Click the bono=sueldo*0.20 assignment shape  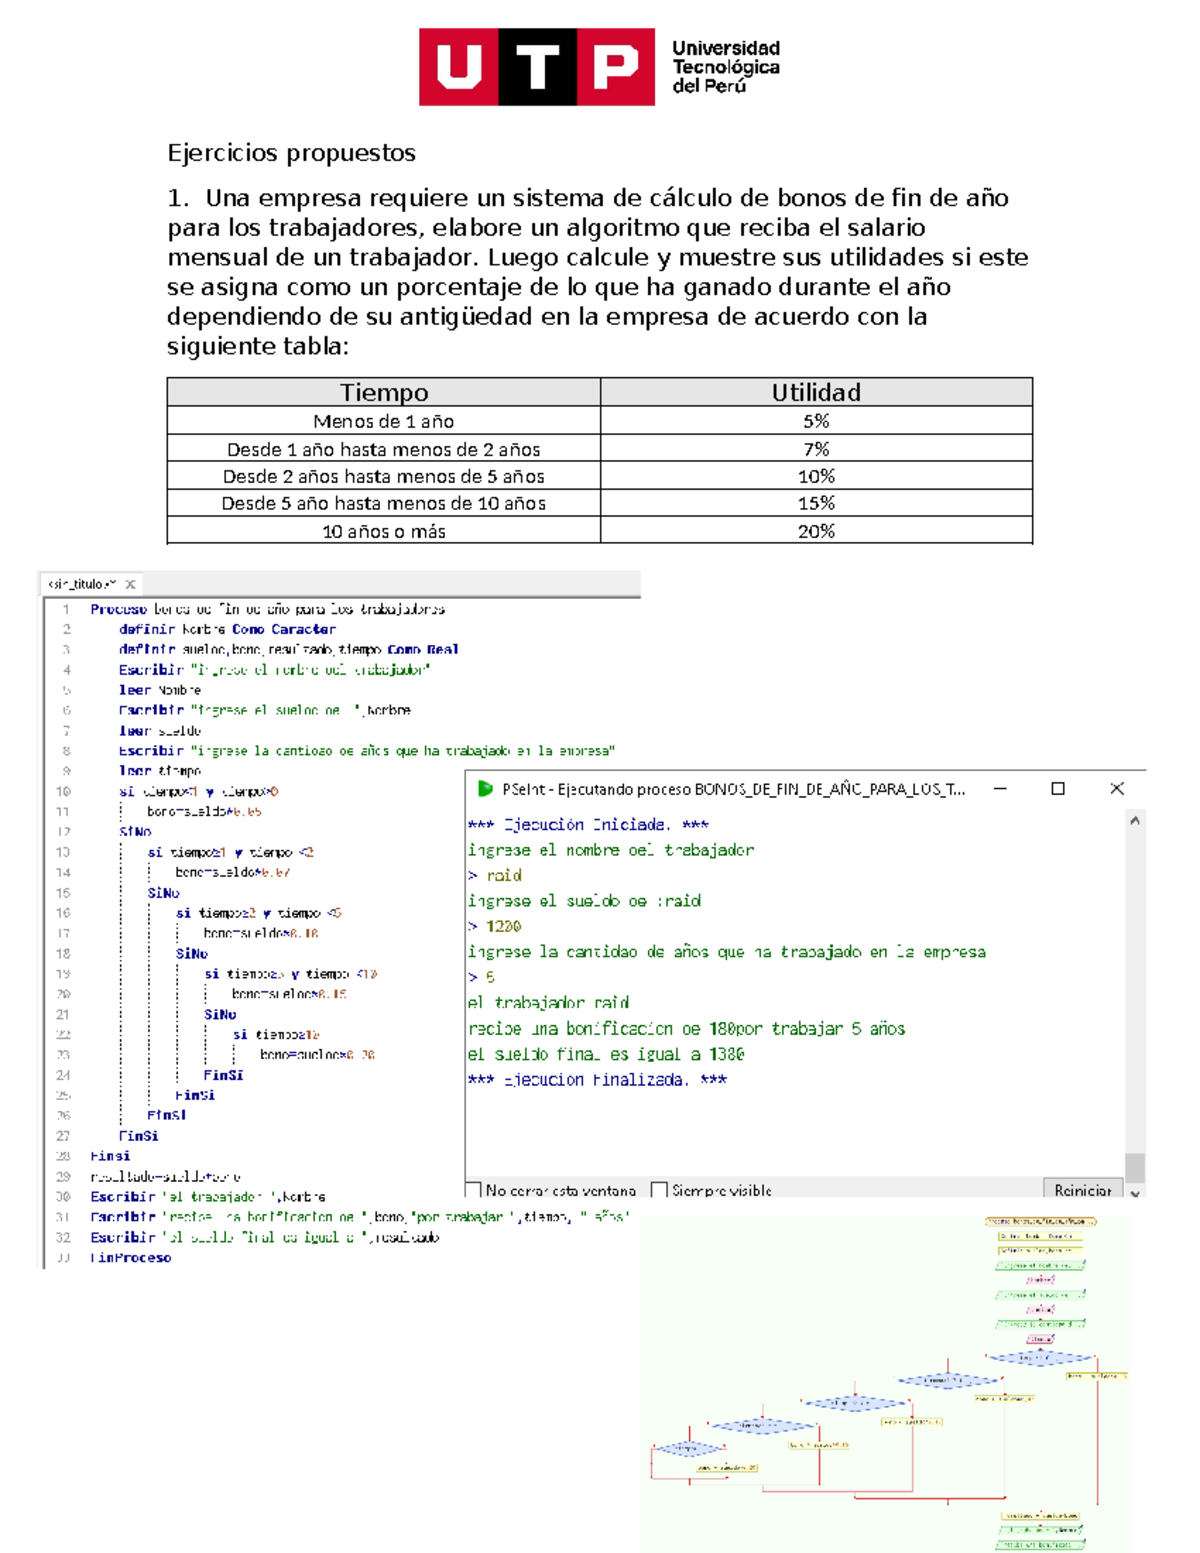pyautogui.click(x=726, y=1468)
